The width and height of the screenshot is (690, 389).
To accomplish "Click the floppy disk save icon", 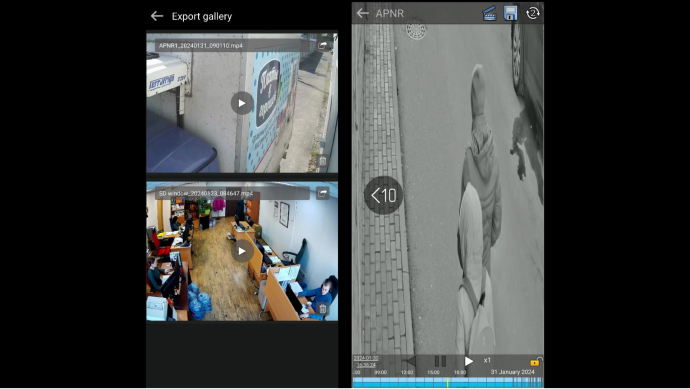I will click(510, 13).
